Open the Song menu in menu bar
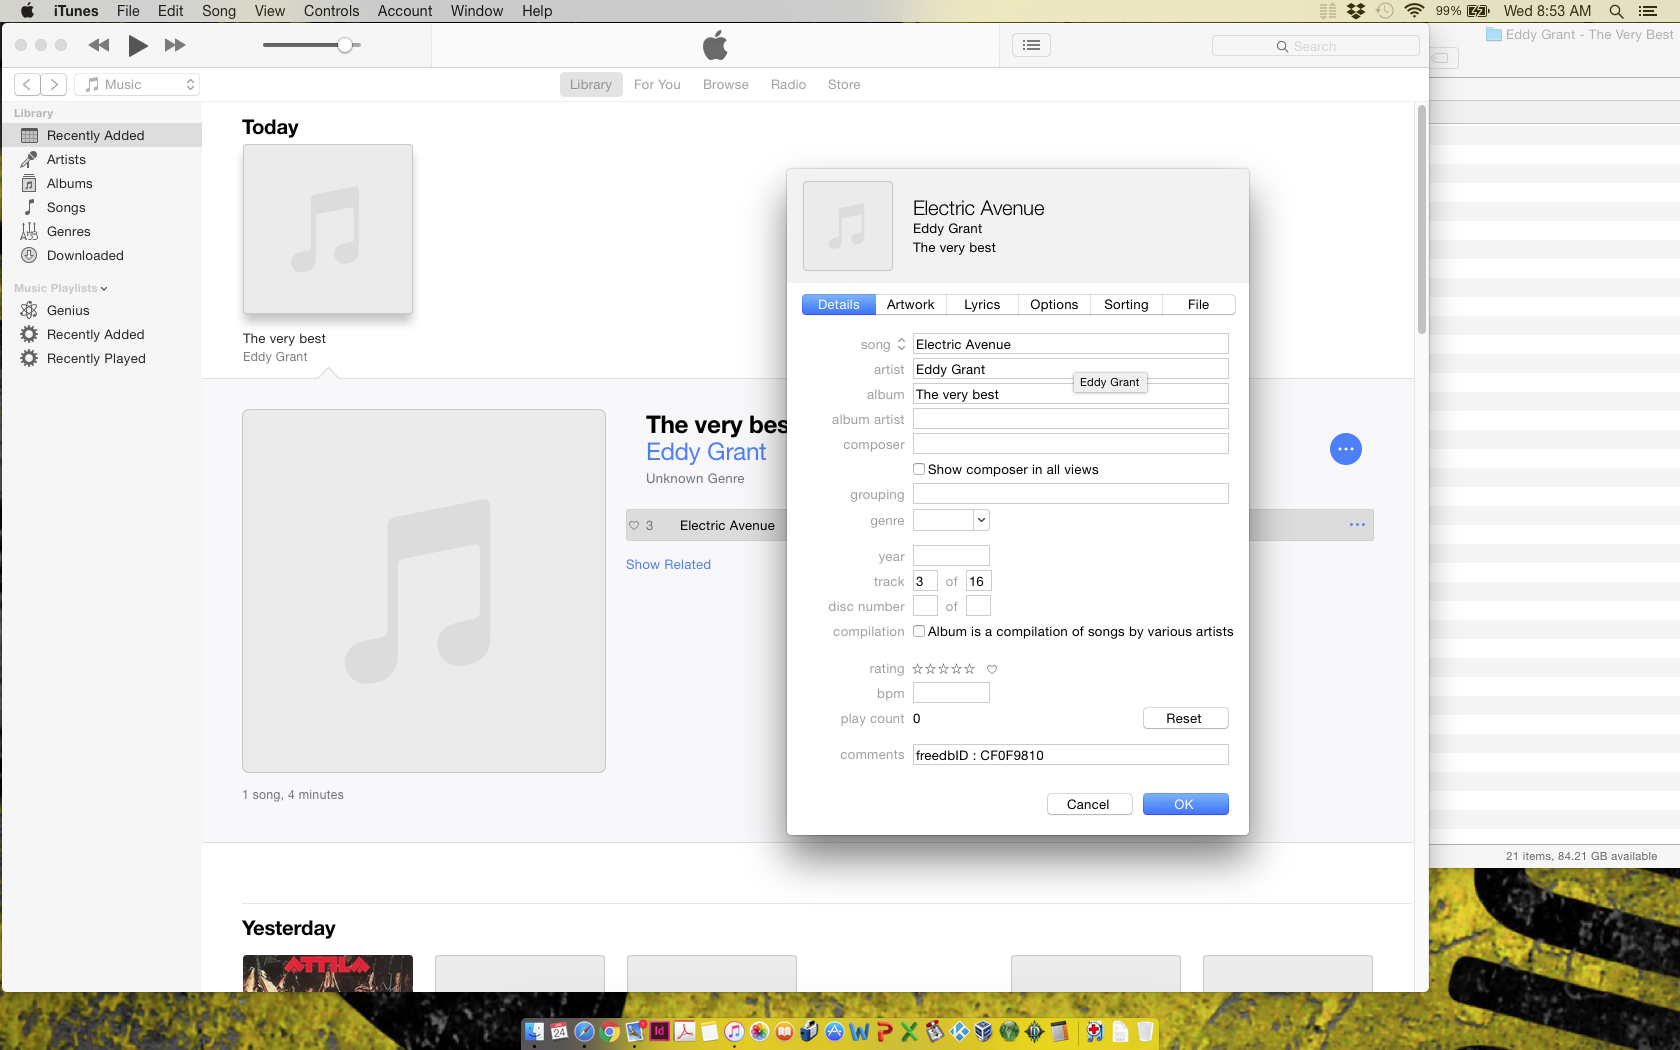 pos(219,11)
